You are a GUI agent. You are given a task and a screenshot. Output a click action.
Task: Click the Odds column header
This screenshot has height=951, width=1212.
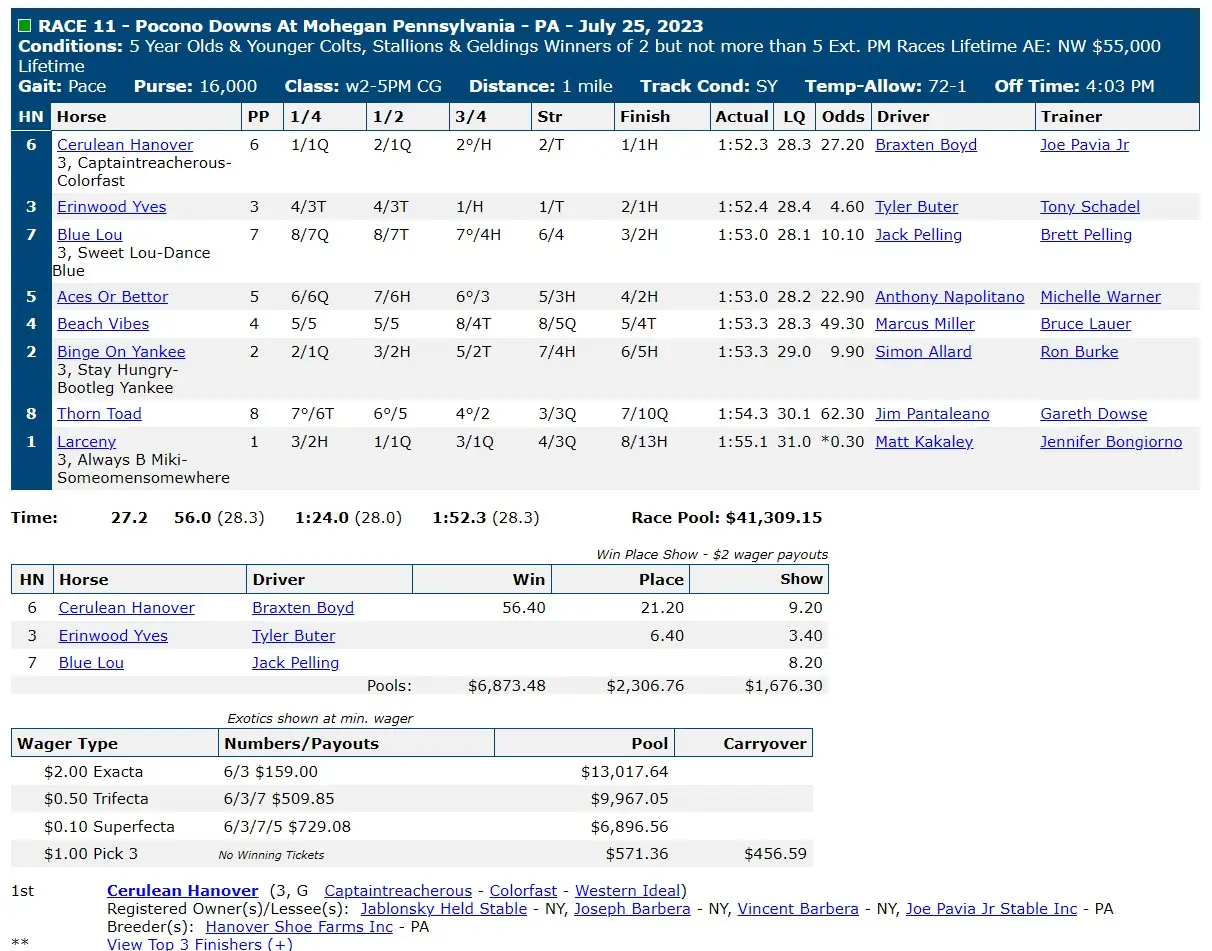[843, 117]
